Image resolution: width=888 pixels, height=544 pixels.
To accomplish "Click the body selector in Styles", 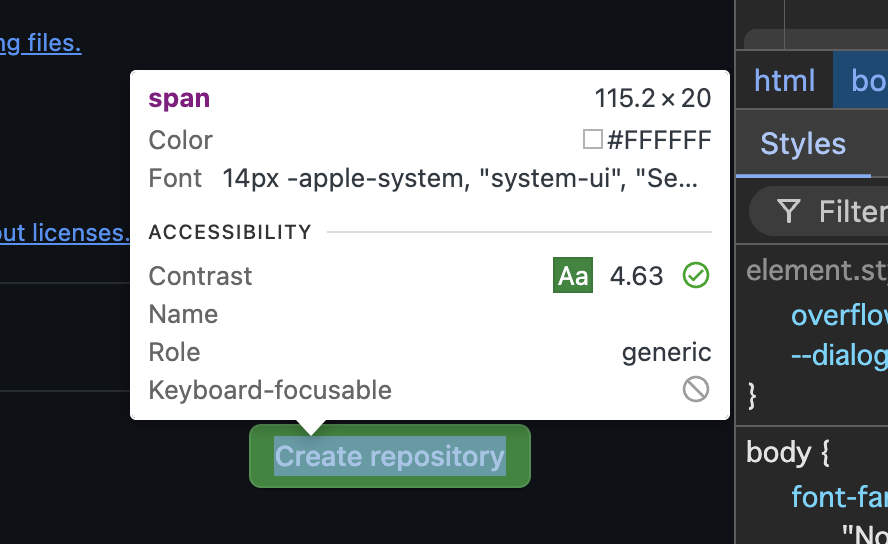I will pos(779,452).
